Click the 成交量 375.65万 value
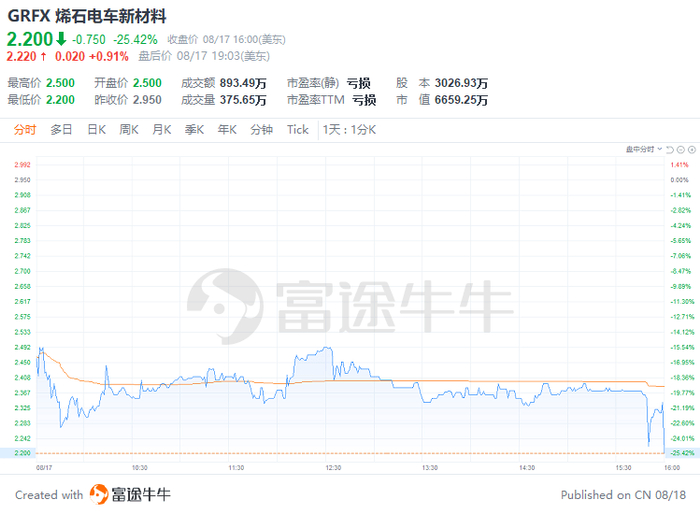This screenshot has width=700, height=514. 243,100
